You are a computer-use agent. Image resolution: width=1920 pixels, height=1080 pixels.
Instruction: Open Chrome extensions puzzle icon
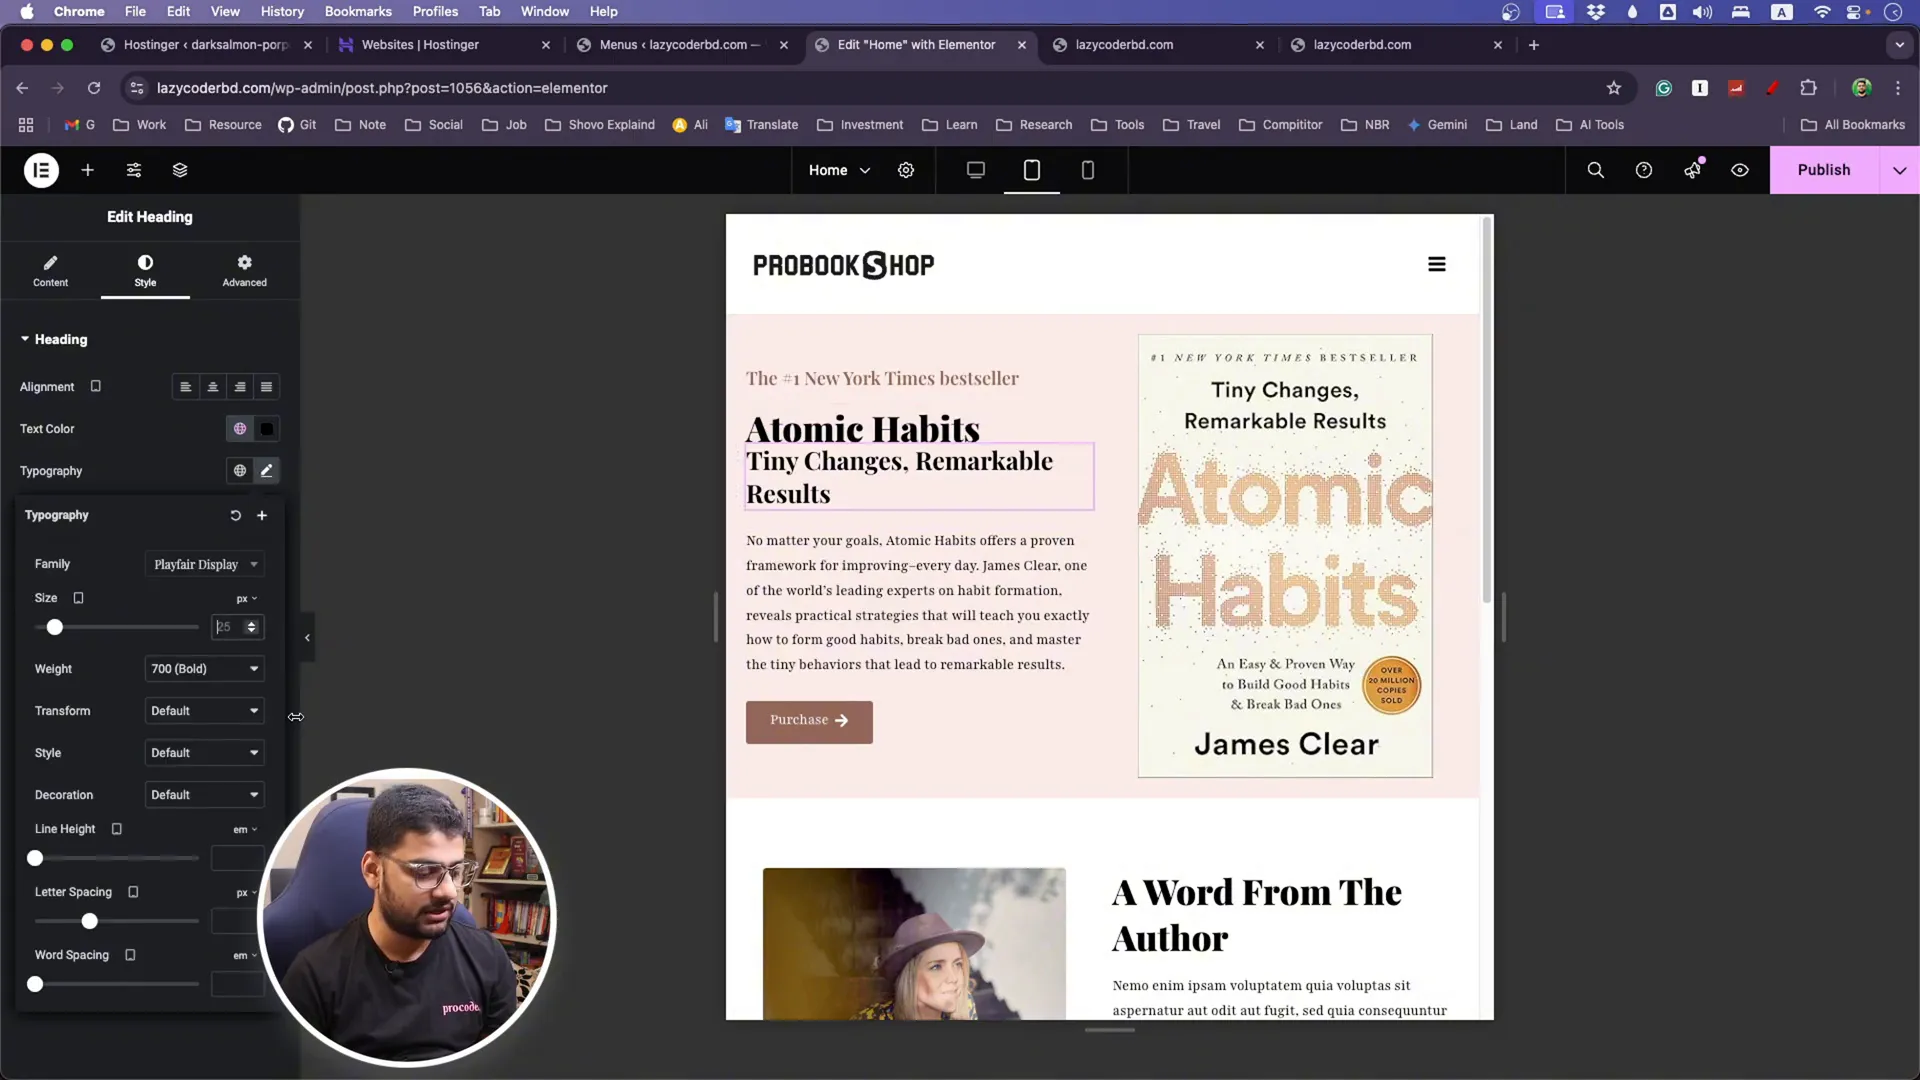(1808, 88)
